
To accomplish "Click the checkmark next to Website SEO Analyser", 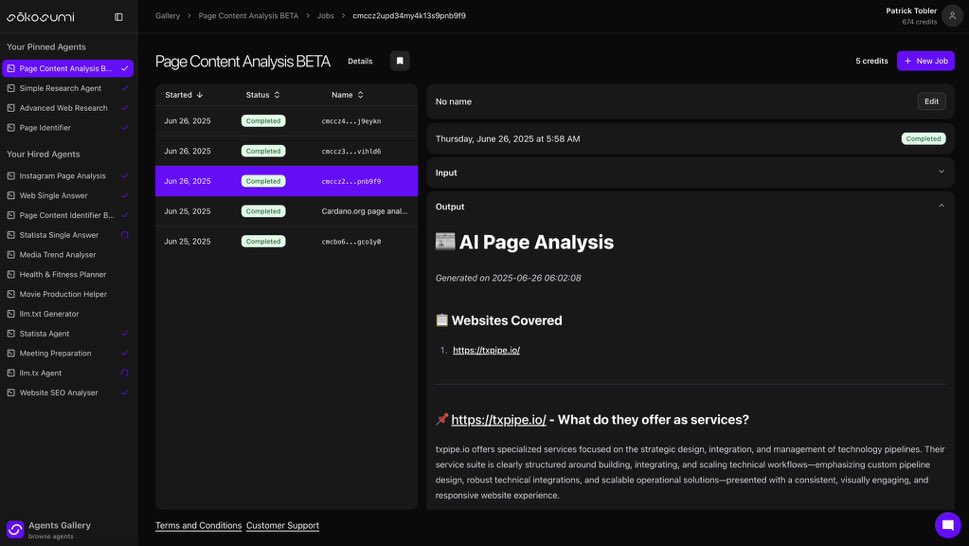I will click(x=124, y=393).
